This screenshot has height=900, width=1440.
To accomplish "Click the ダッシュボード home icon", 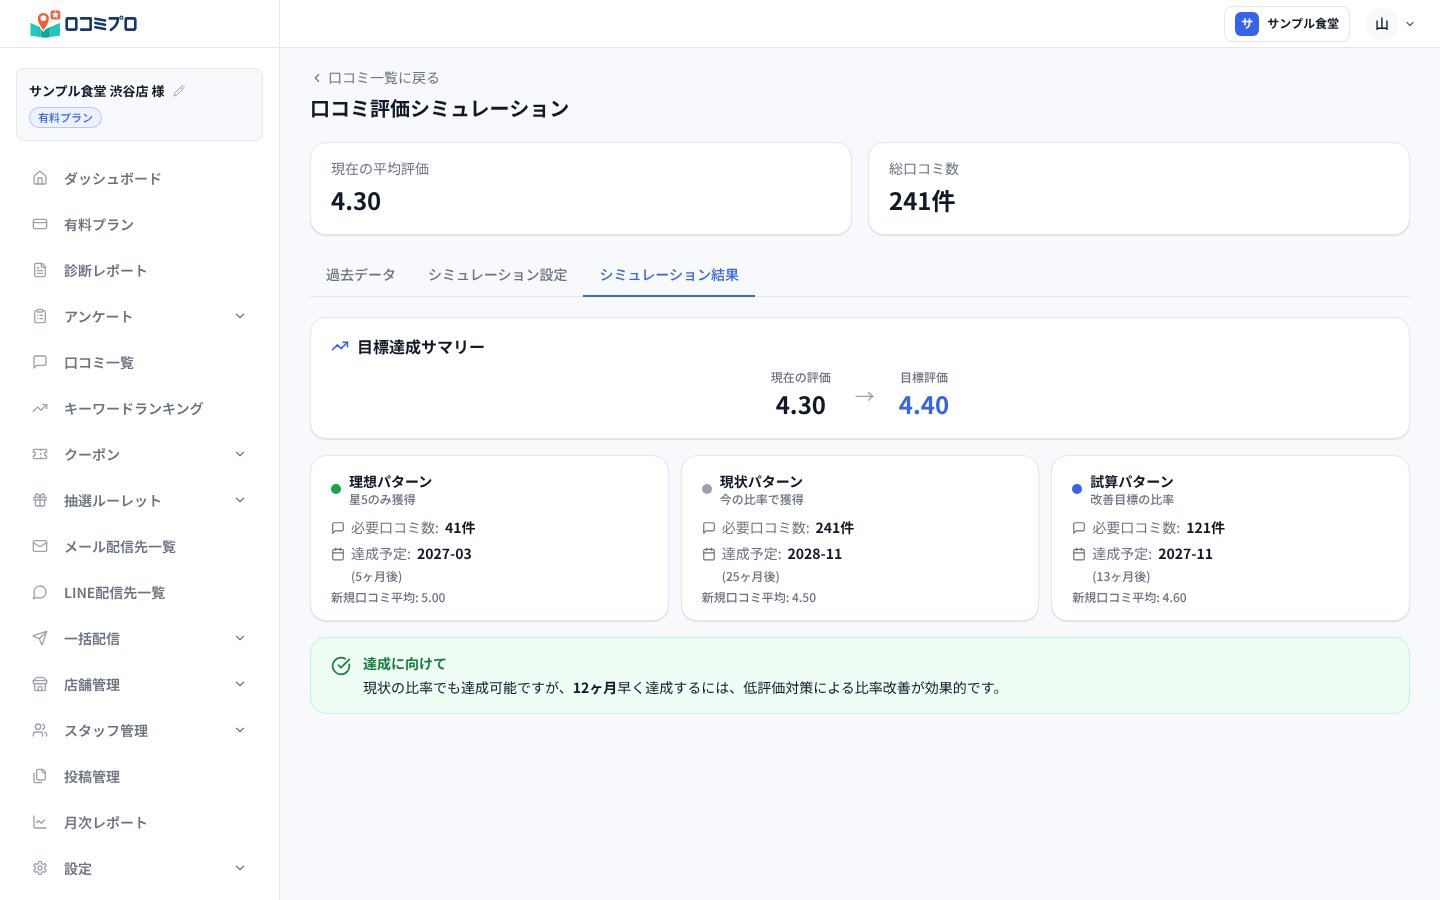I will tap(40, 178).
